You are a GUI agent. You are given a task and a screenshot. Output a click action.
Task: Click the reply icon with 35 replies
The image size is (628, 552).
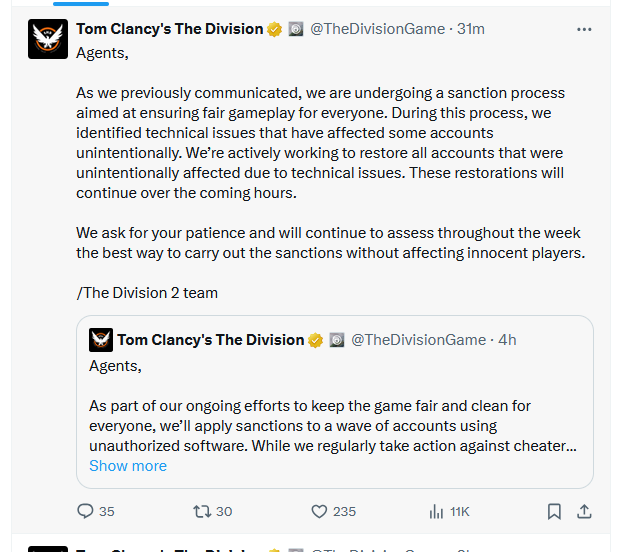click(86, 511)
